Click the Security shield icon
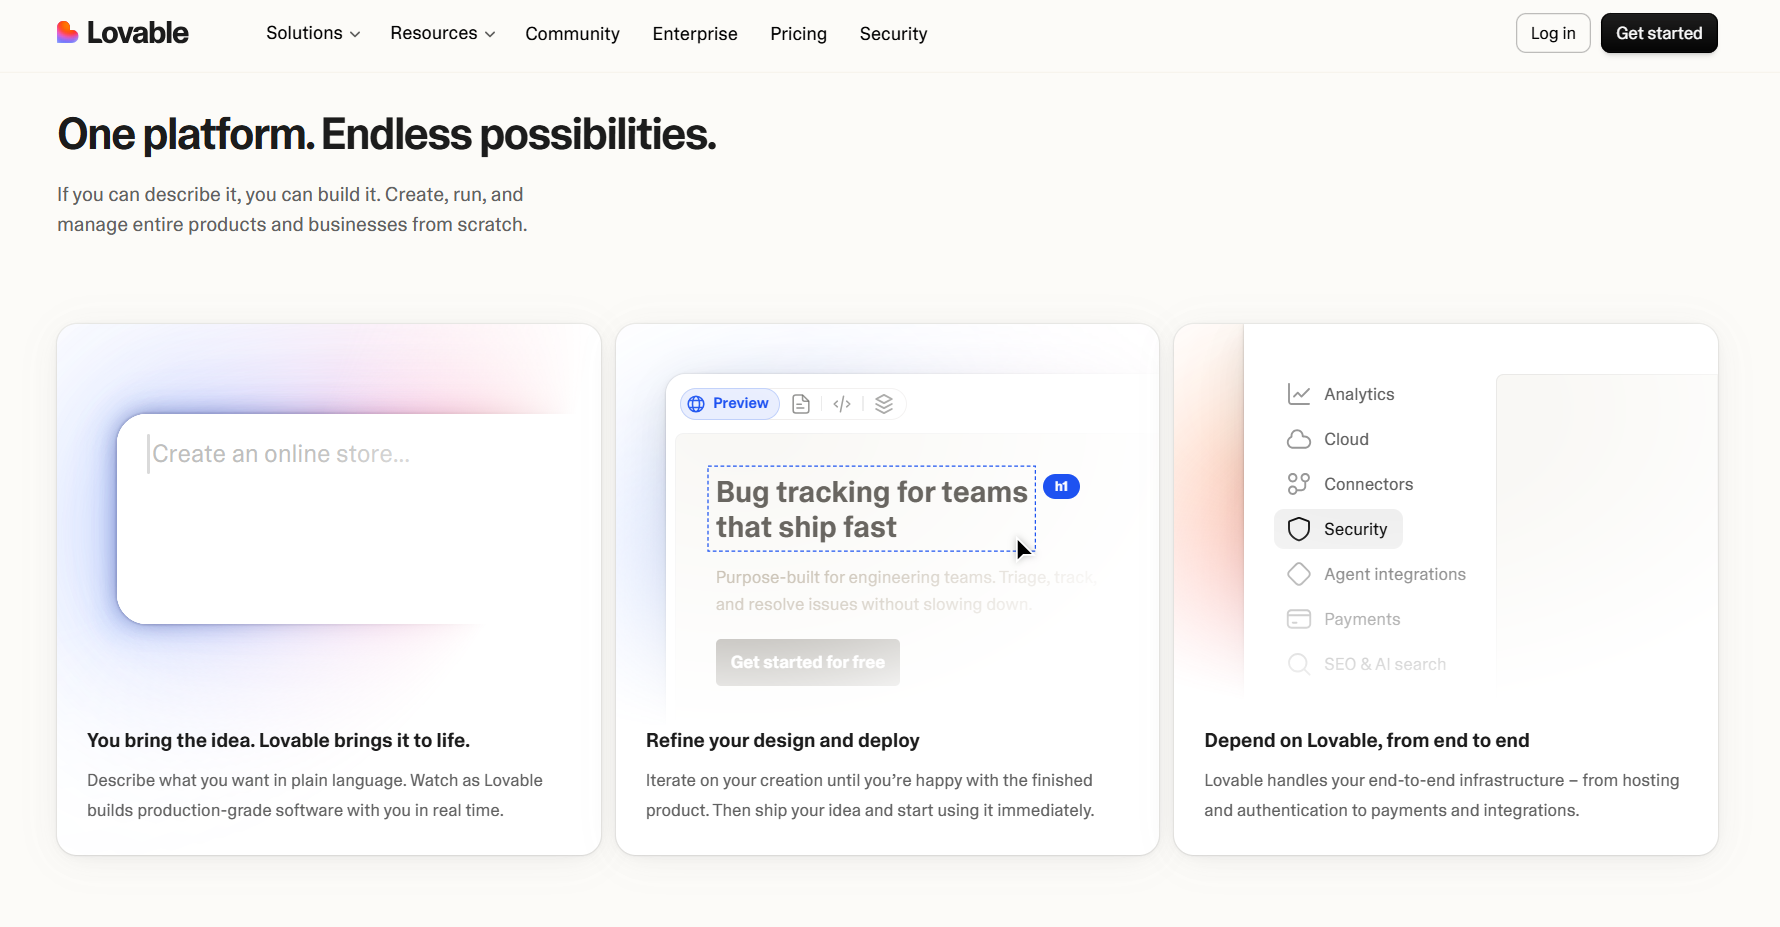Viewport: 1780px width, 927px height. [x=1299, y=529]
